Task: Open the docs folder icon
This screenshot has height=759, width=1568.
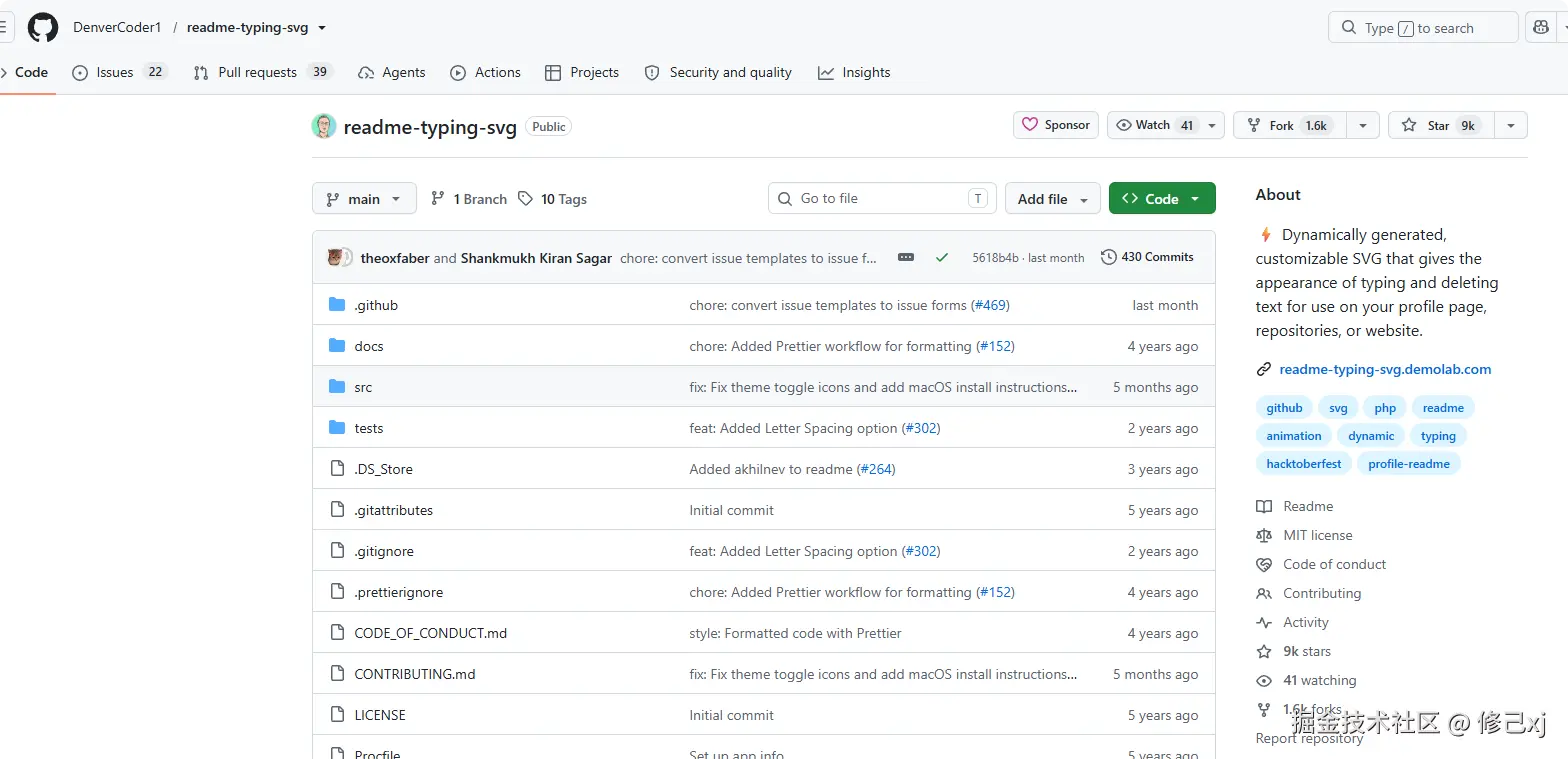Action: (337, 346)
